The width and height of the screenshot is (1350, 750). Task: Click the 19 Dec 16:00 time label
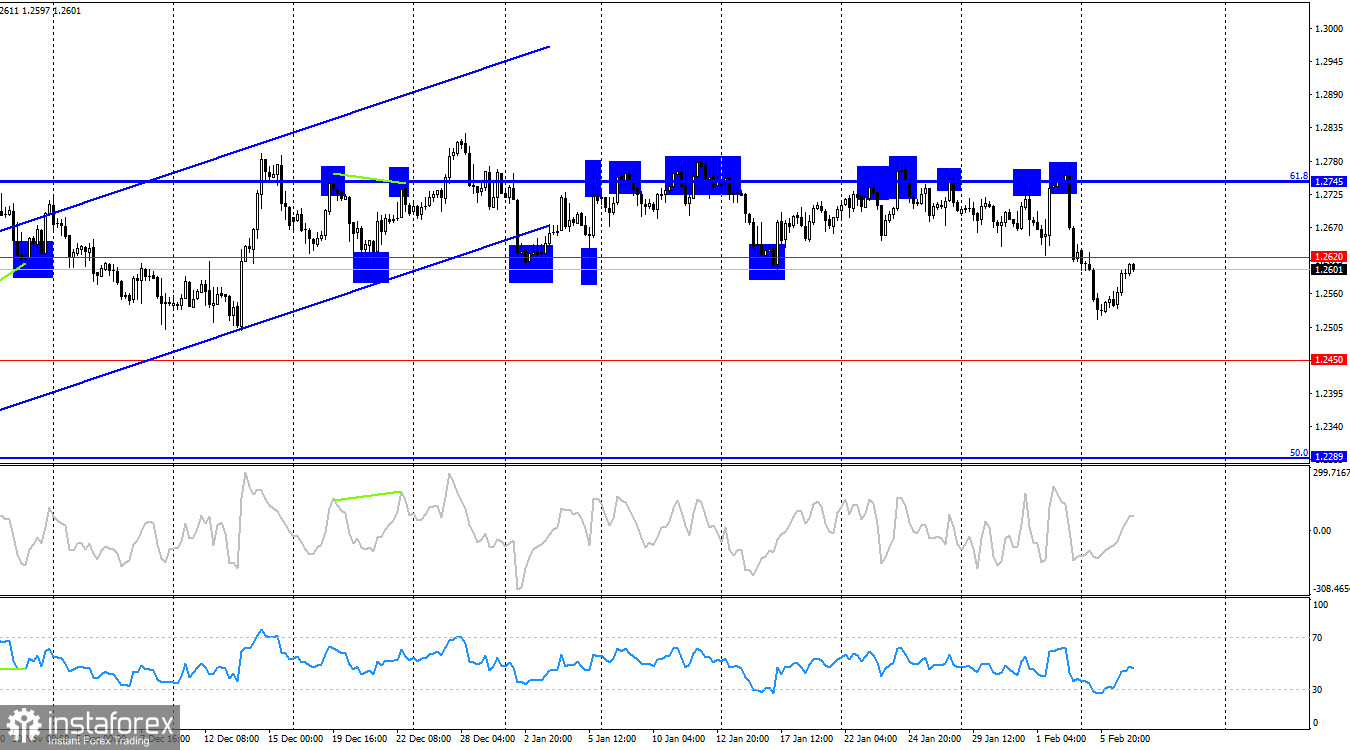361,739
